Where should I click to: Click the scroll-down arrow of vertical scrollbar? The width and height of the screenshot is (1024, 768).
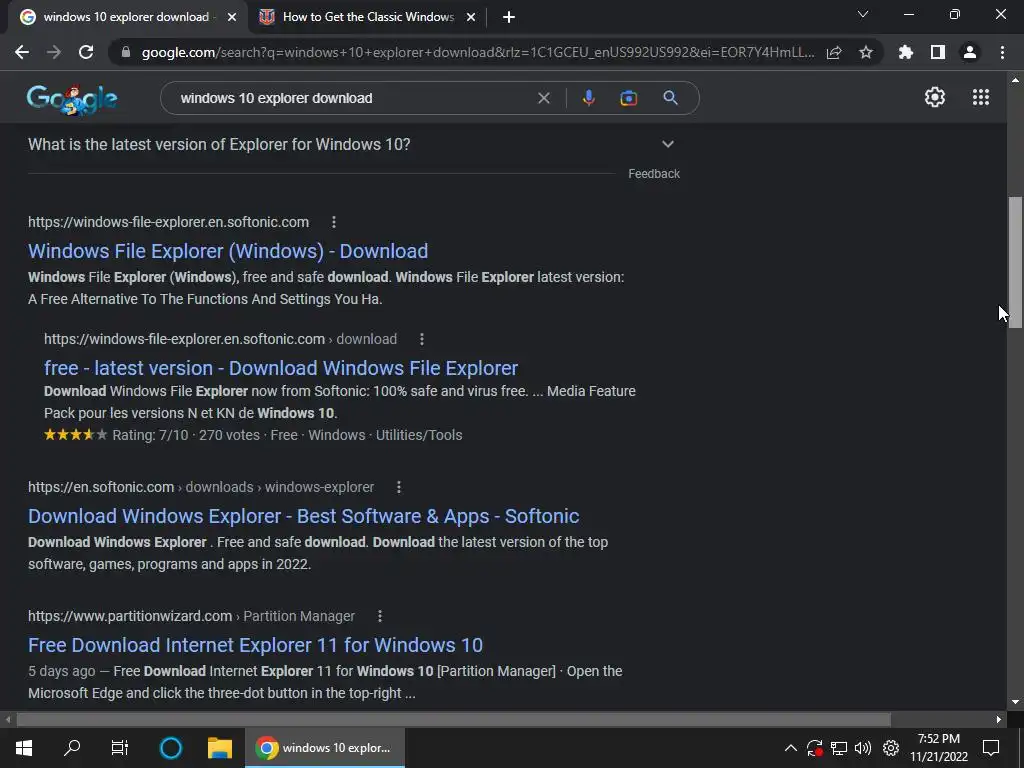[x=1015, y=702]
